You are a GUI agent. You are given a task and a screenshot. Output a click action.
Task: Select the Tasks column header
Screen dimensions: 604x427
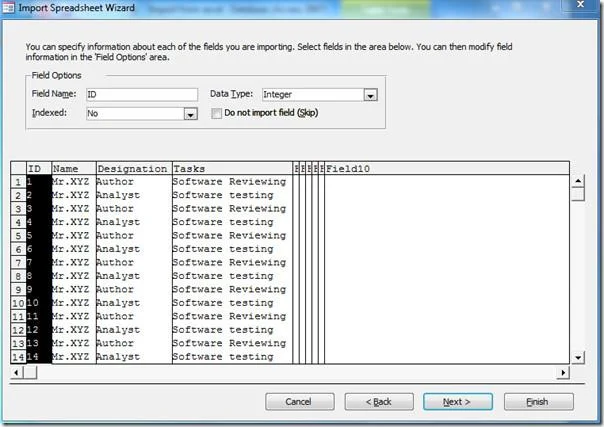(x=232, y=169)
